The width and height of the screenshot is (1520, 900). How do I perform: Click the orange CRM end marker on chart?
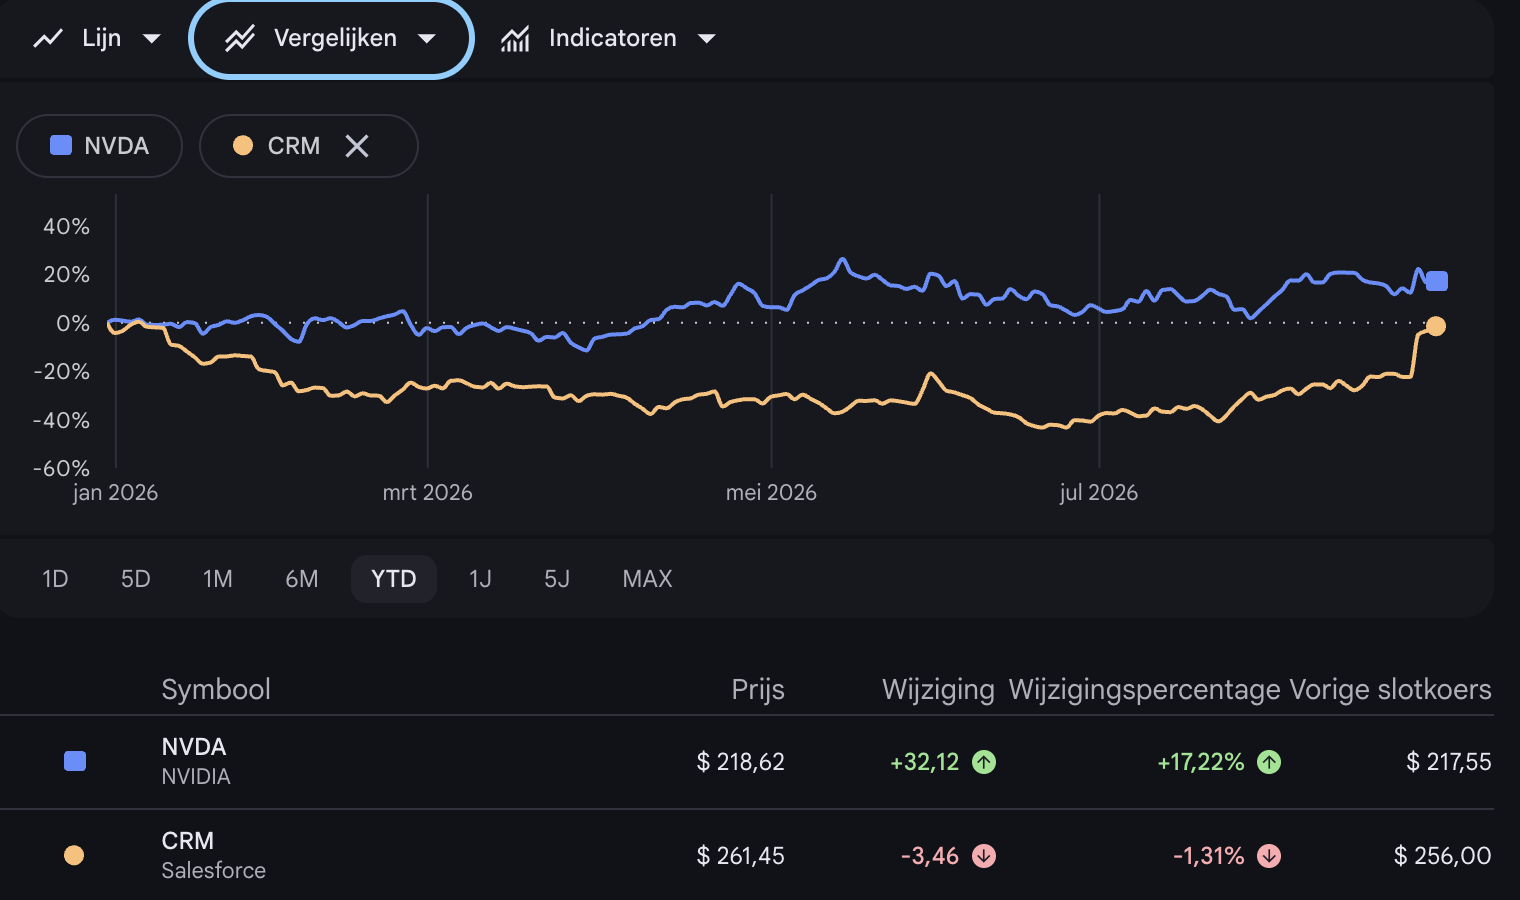(x=1436, y=326)
